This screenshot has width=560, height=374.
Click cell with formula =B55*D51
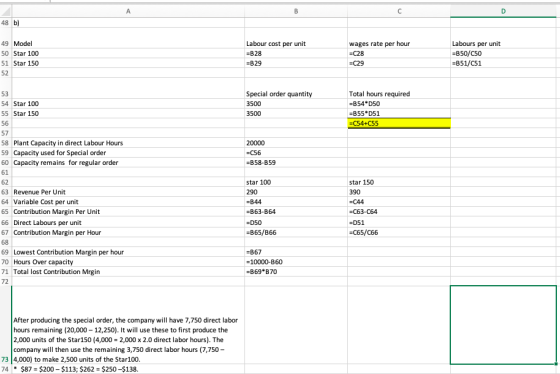tap(399, 114)
